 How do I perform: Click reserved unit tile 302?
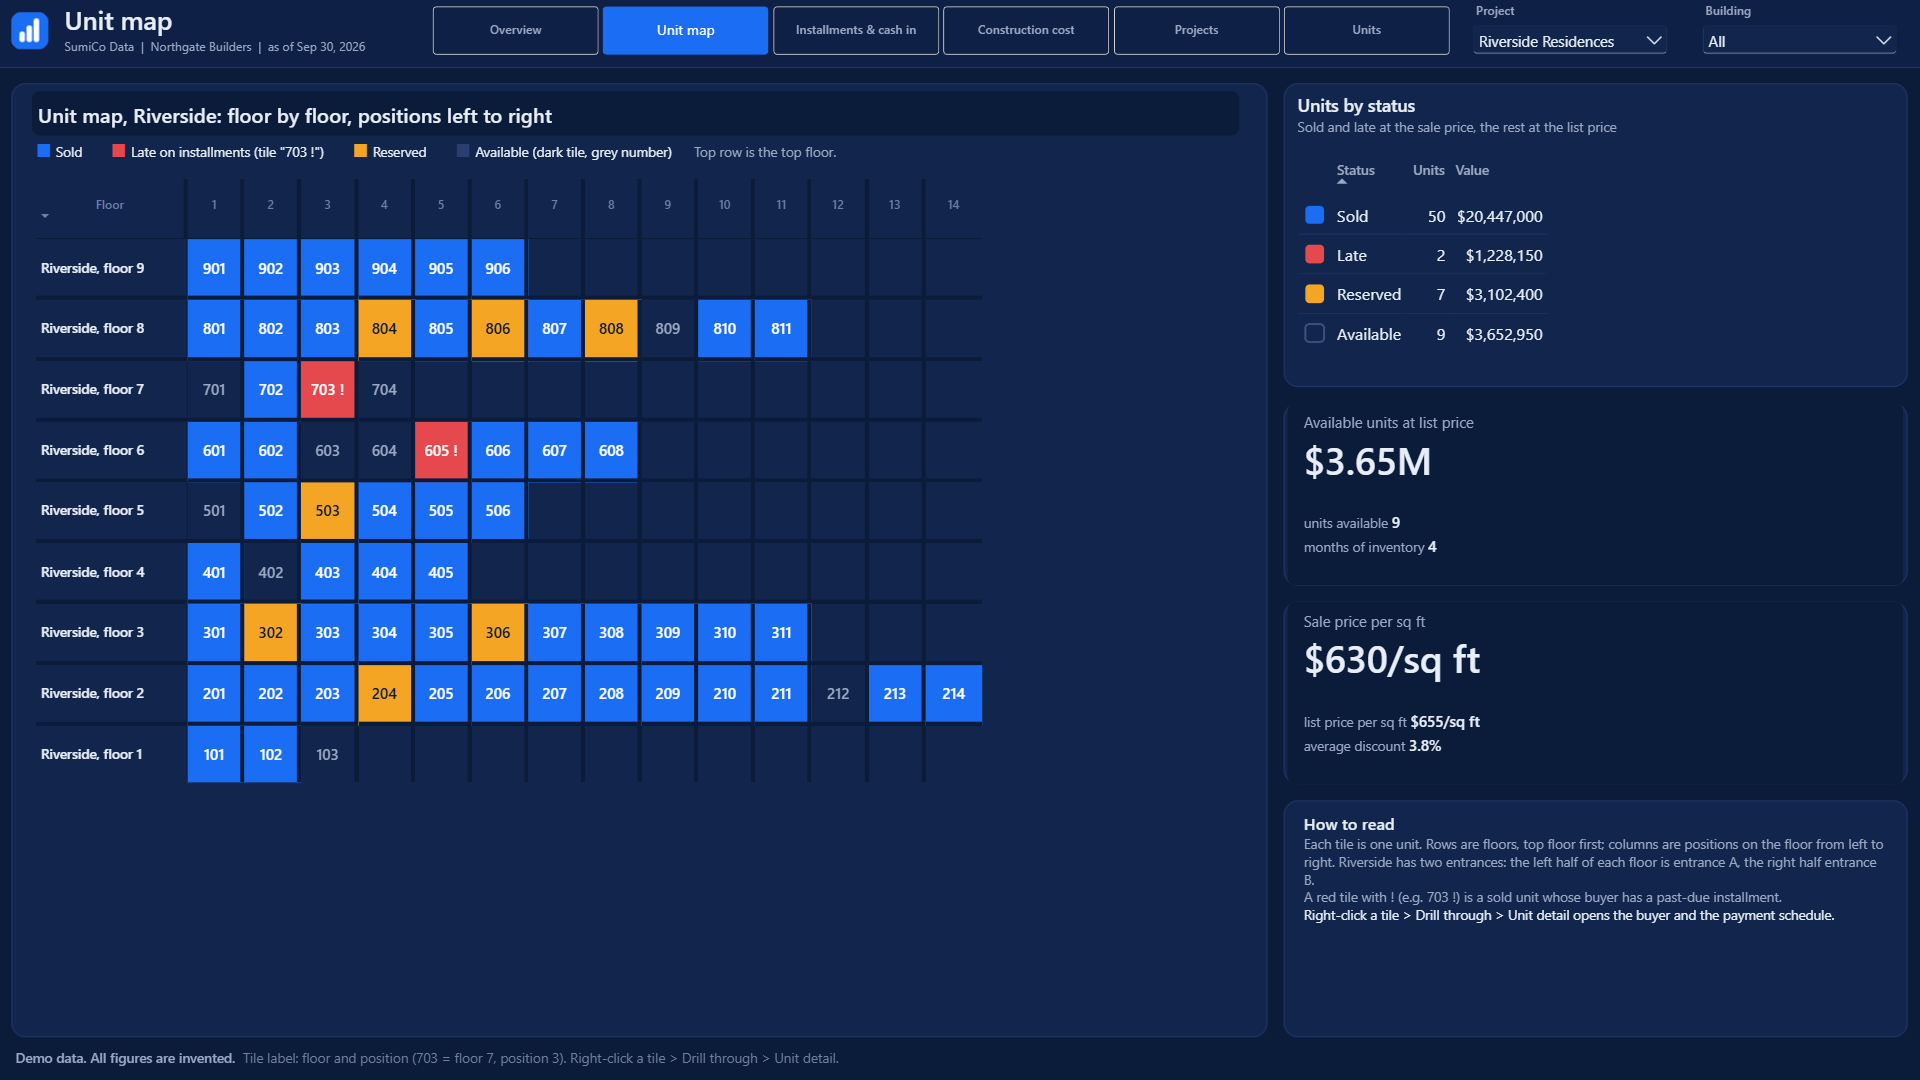pyautogui.click(x=270, y=633)
